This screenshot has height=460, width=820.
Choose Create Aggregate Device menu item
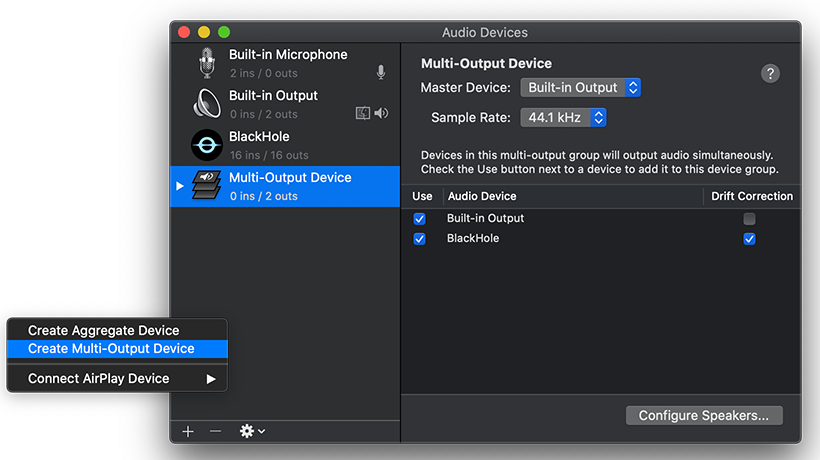(x=104, y=331)
